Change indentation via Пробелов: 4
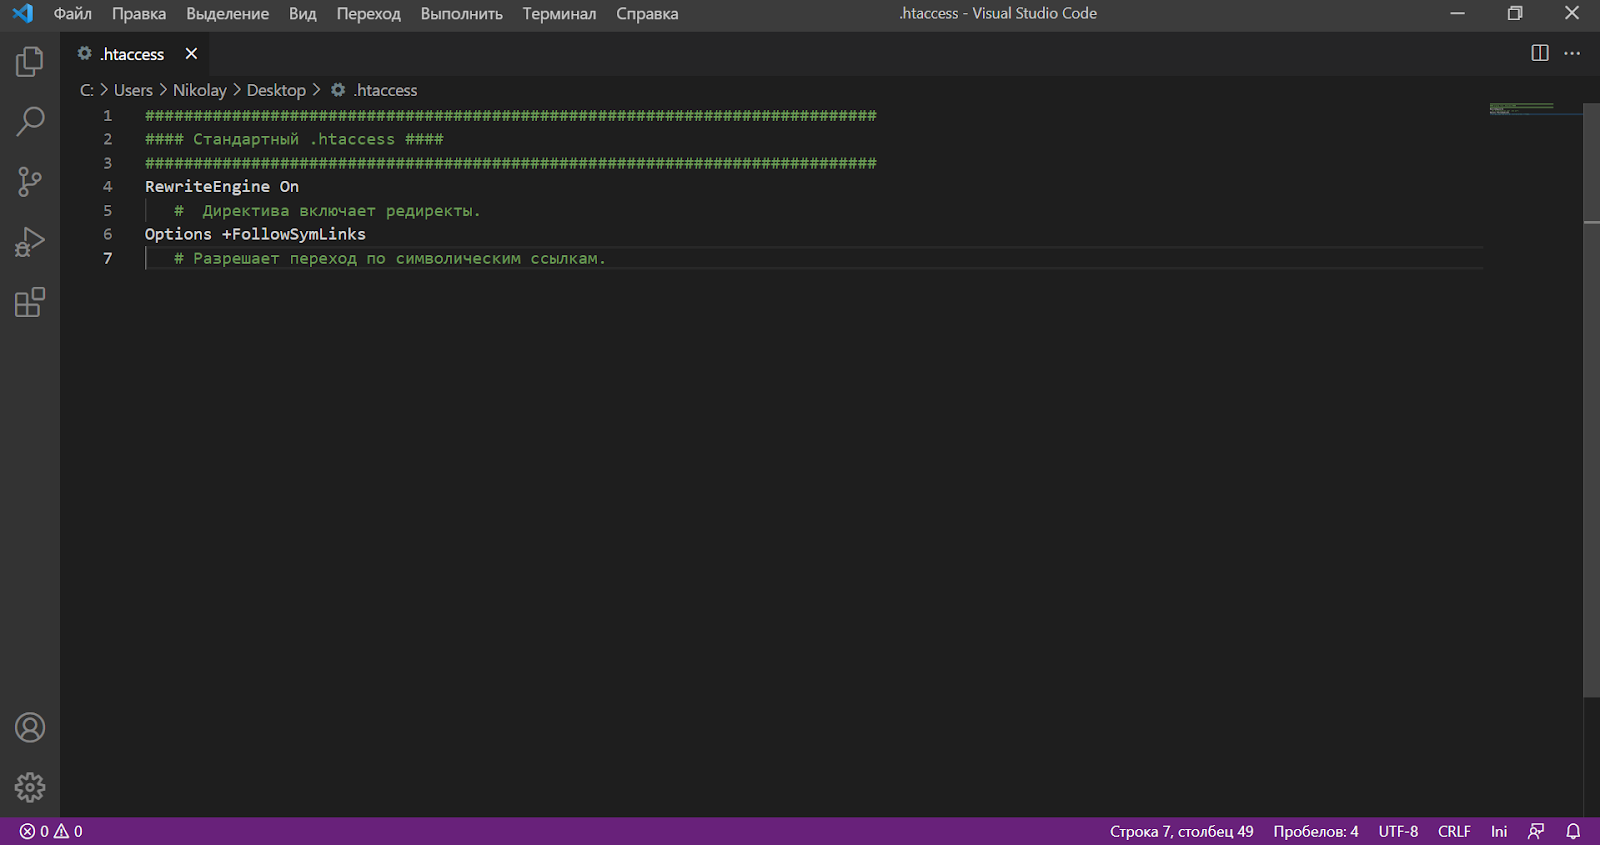Screen dimensions: 1600x845 1316,831
